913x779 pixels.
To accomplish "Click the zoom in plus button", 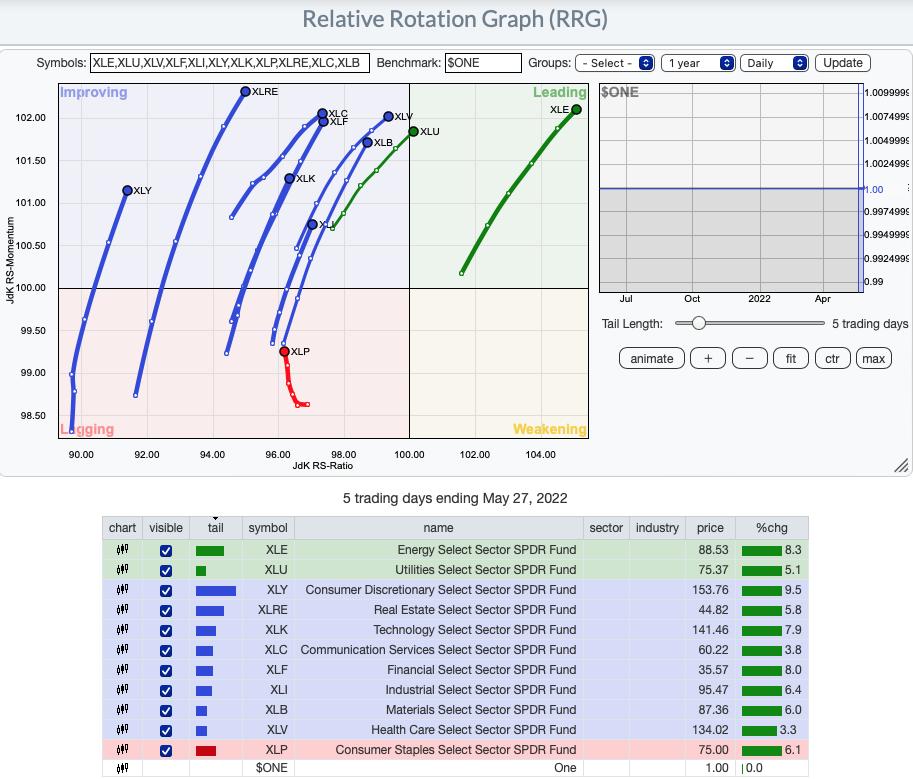I will 708,359.
